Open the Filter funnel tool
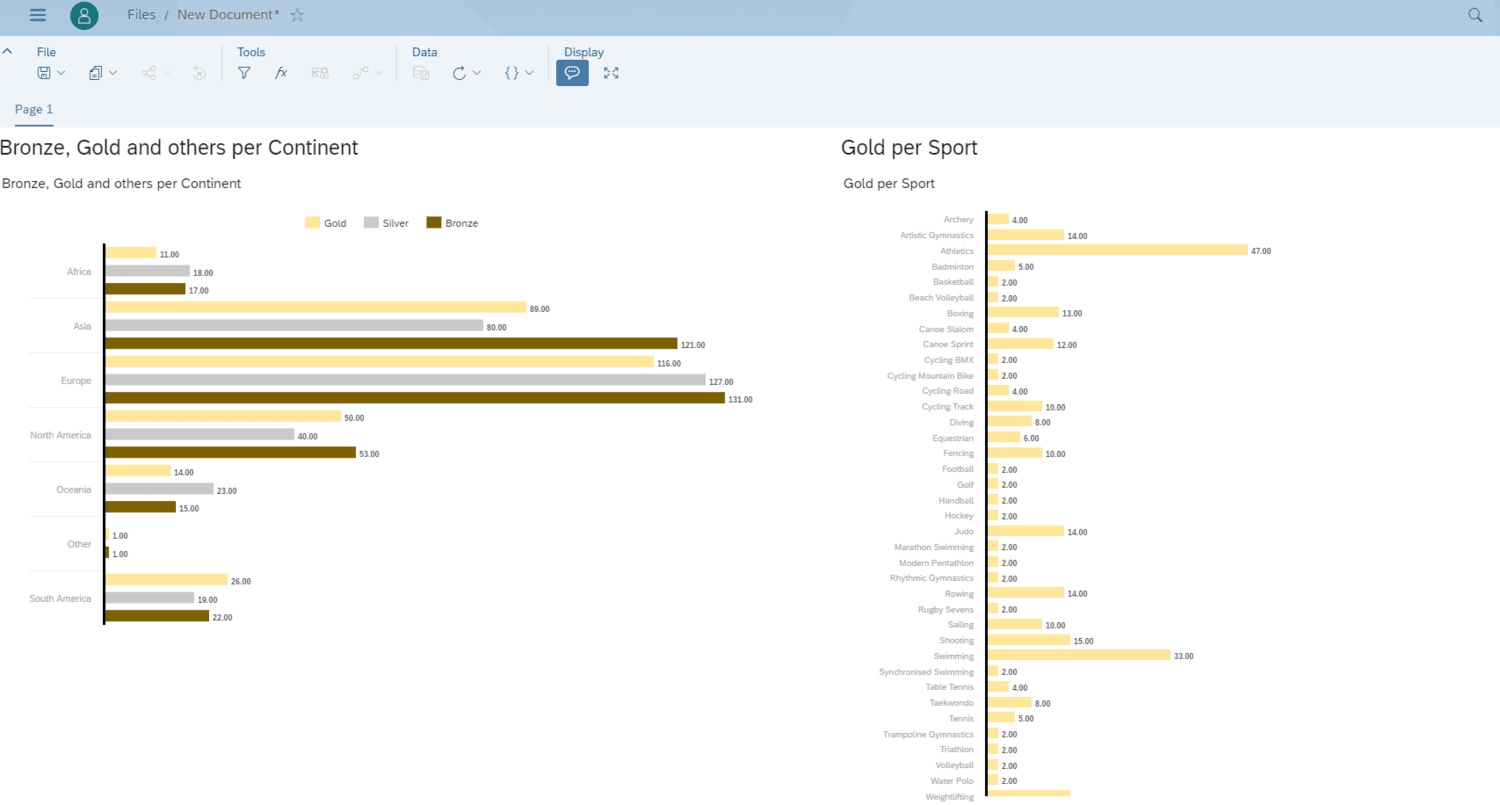The height and width of the screenshot is (805, 1500). click(x=244, y=73)
